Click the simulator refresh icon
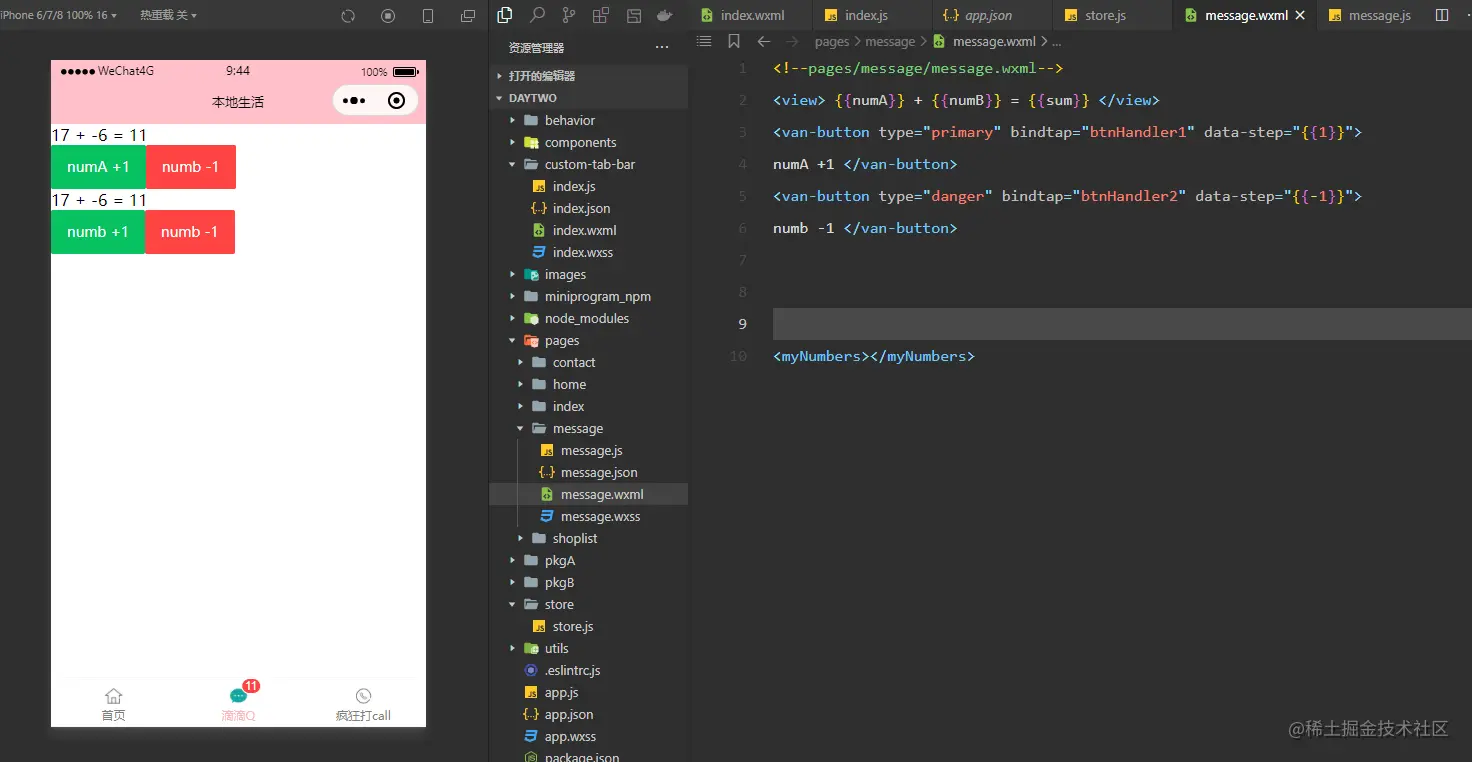 coord(348,16)
